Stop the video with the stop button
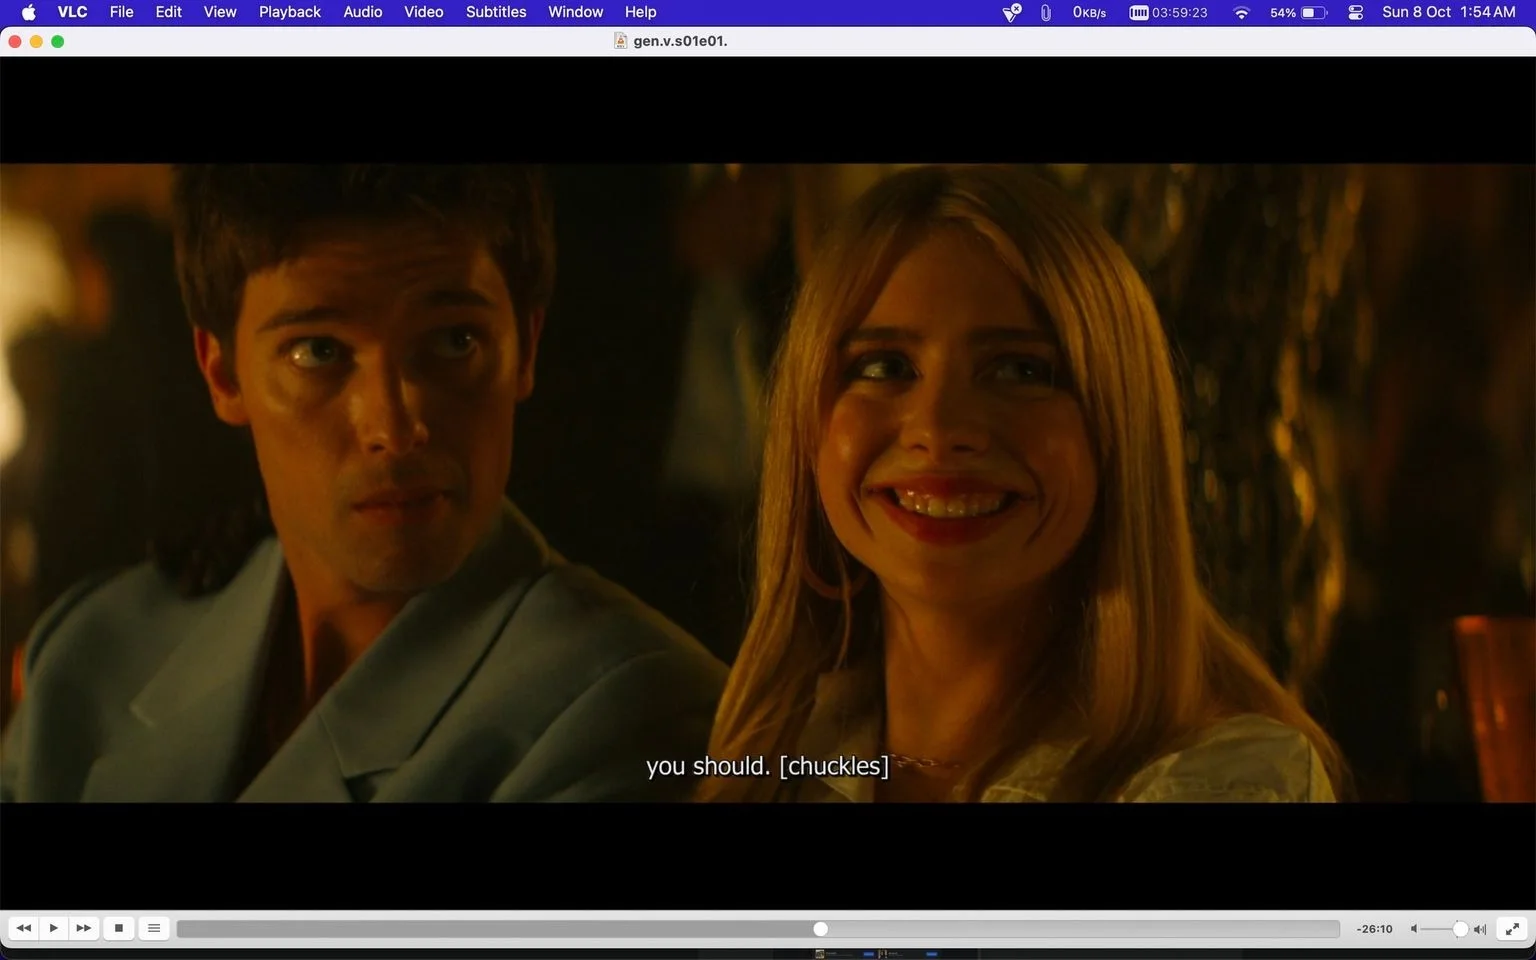The image size is (1536, 960). click(x=119, y=928)
